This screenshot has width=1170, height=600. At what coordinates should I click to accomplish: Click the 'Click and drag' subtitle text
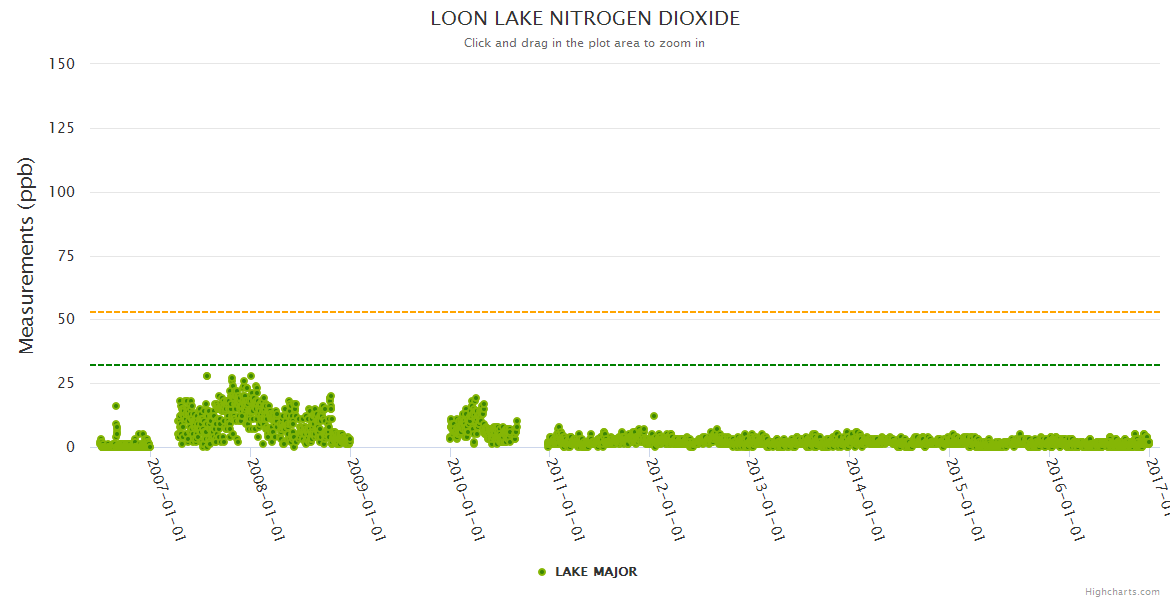coord(585,43)
